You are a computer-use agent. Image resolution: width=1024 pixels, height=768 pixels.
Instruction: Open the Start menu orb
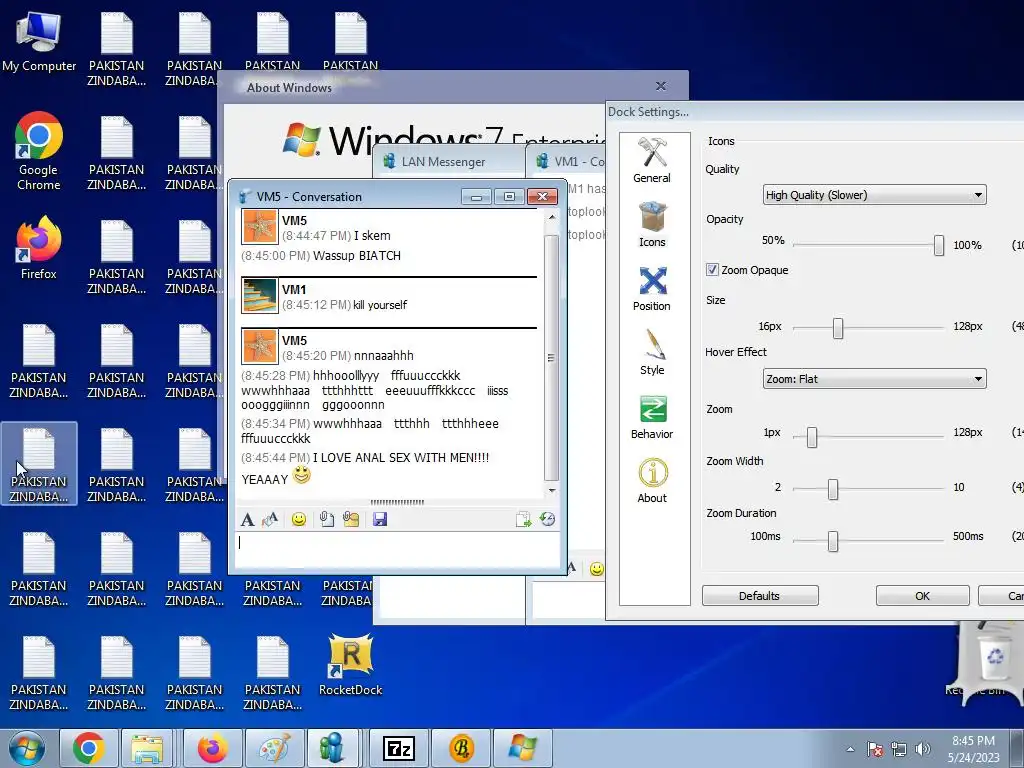(27, 748)
